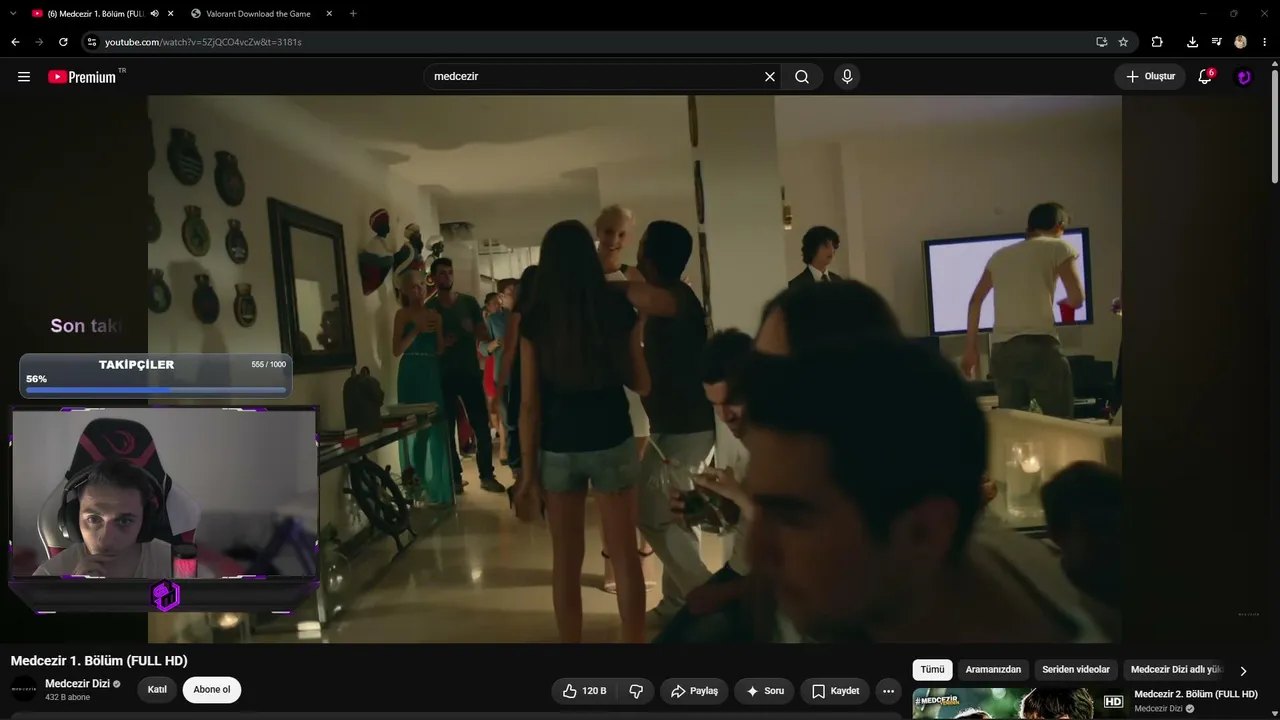This screenshot has width=1280, height=720.
Task: Open media controls in browser toolbar
Action: (1216, 42)
